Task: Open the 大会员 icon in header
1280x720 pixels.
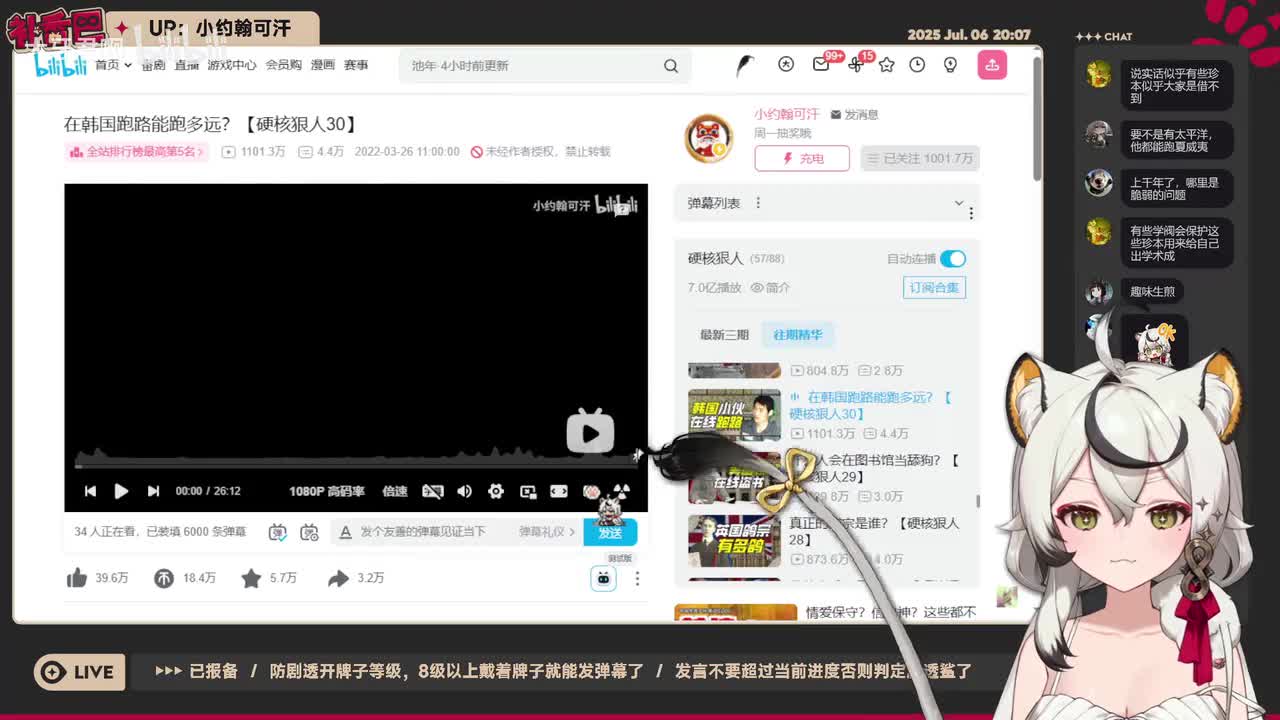Action: tap(786, 64)
